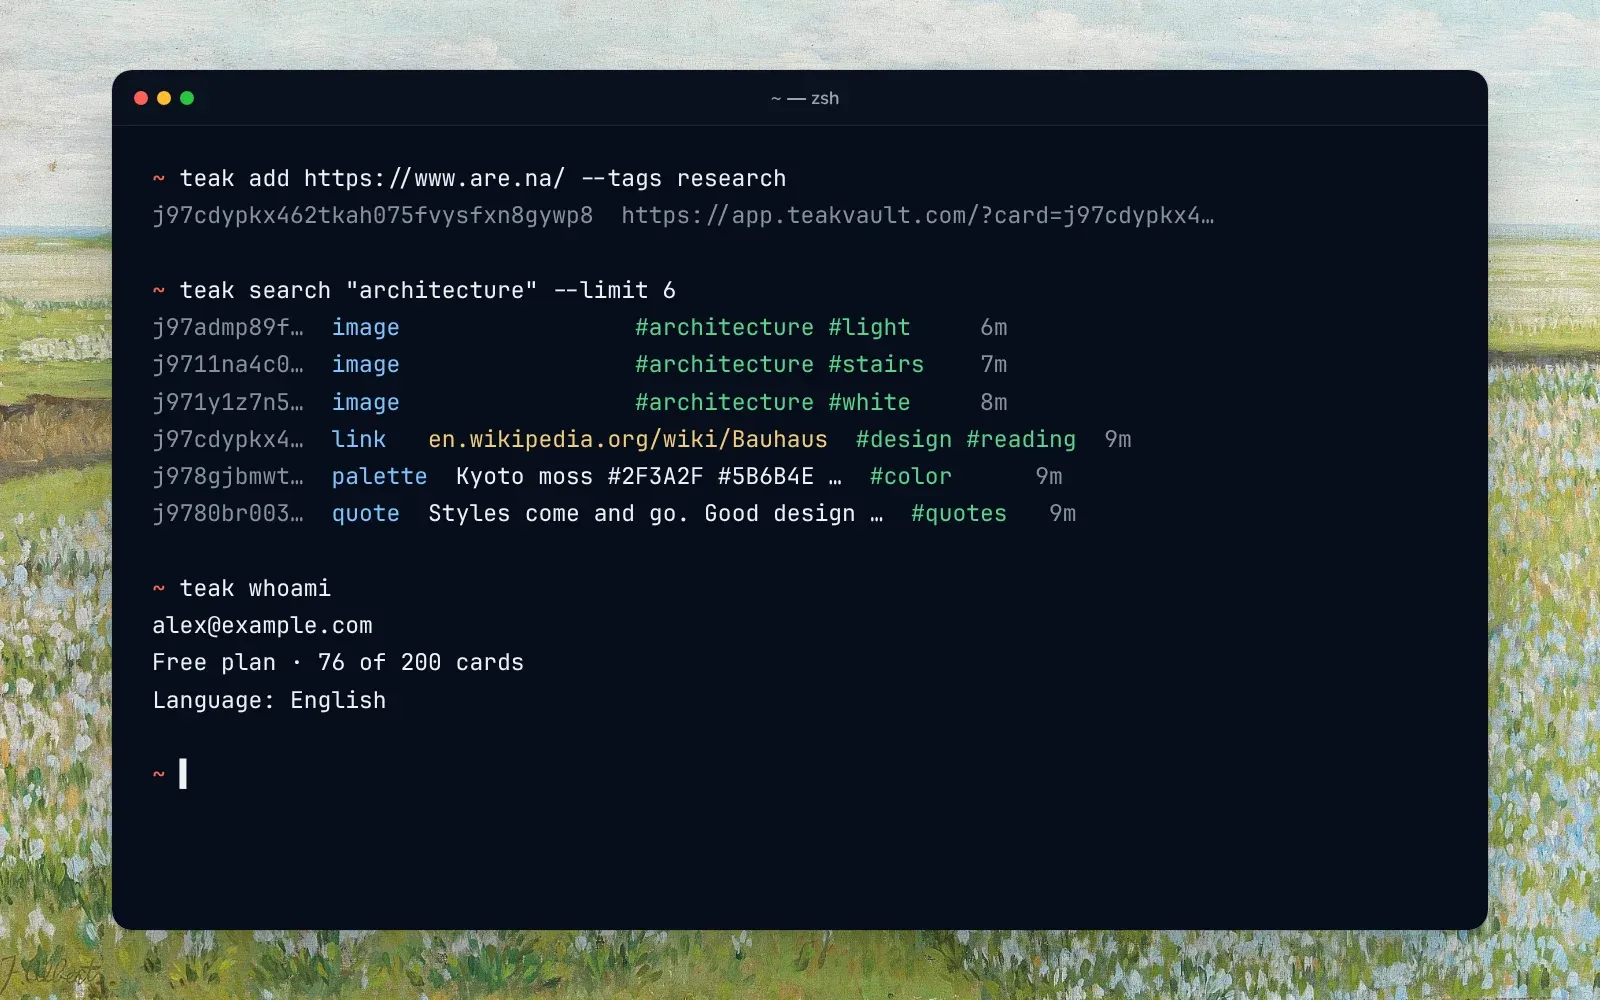Click the '6m' timestamp
The height and width of the screenshot is (1000, 1600).
pyautogui.click(x=994, y=328)
